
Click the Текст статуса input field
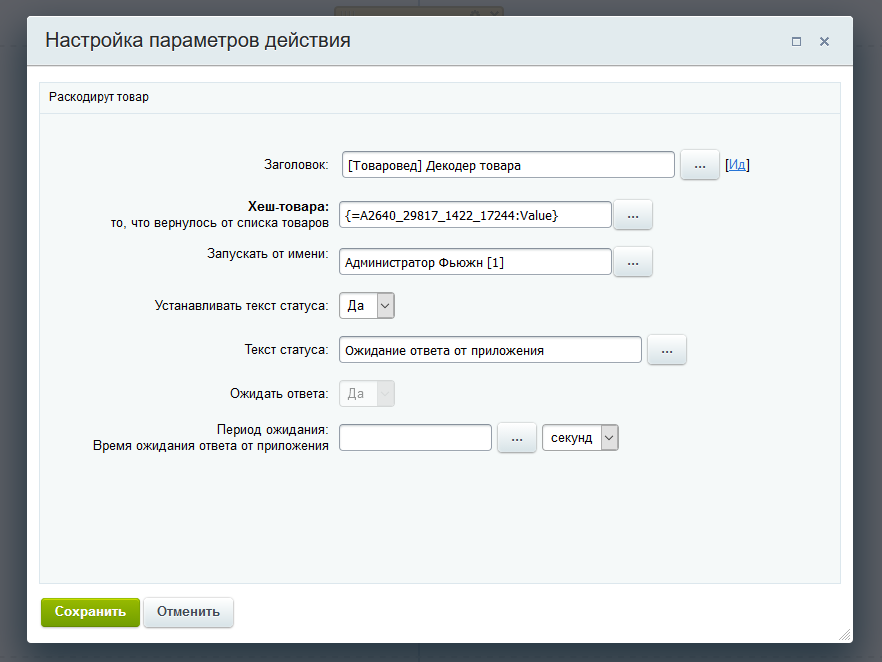point(490,350)
